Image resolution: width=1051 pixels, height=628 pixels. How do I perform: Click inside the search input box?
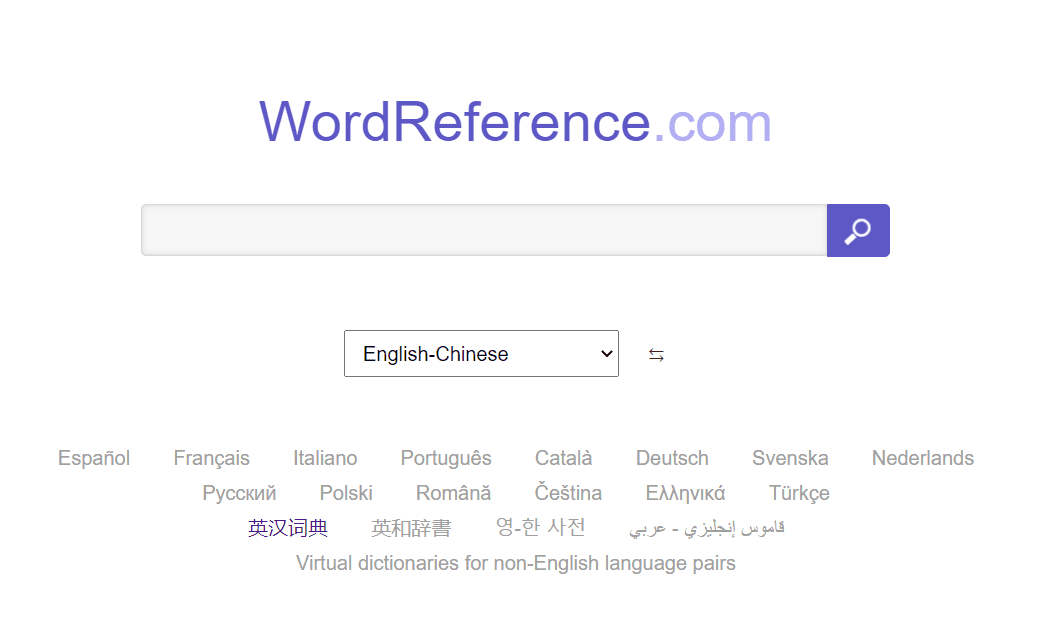click(480, 230)
